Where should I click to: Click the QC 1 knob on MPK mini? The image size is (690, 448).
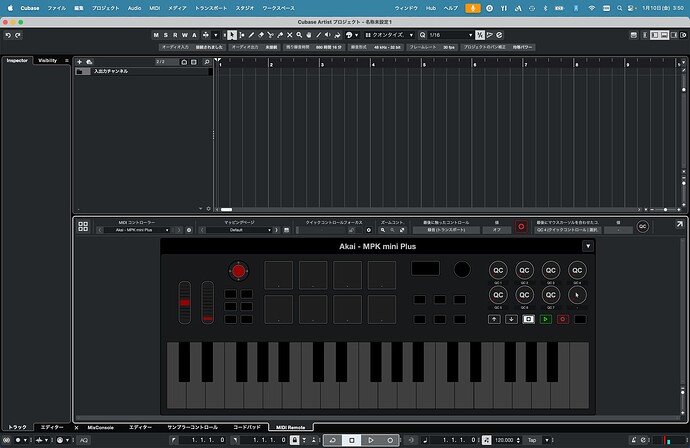coord(498,270)
